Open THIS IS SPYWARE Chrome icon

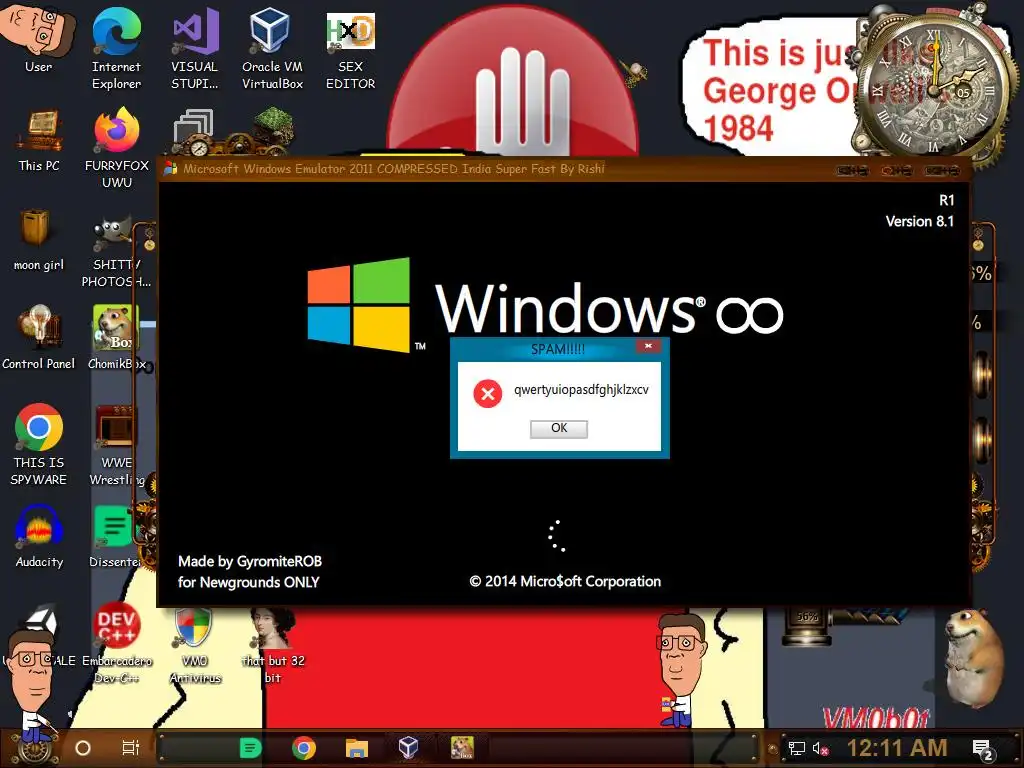pos(39,445)
